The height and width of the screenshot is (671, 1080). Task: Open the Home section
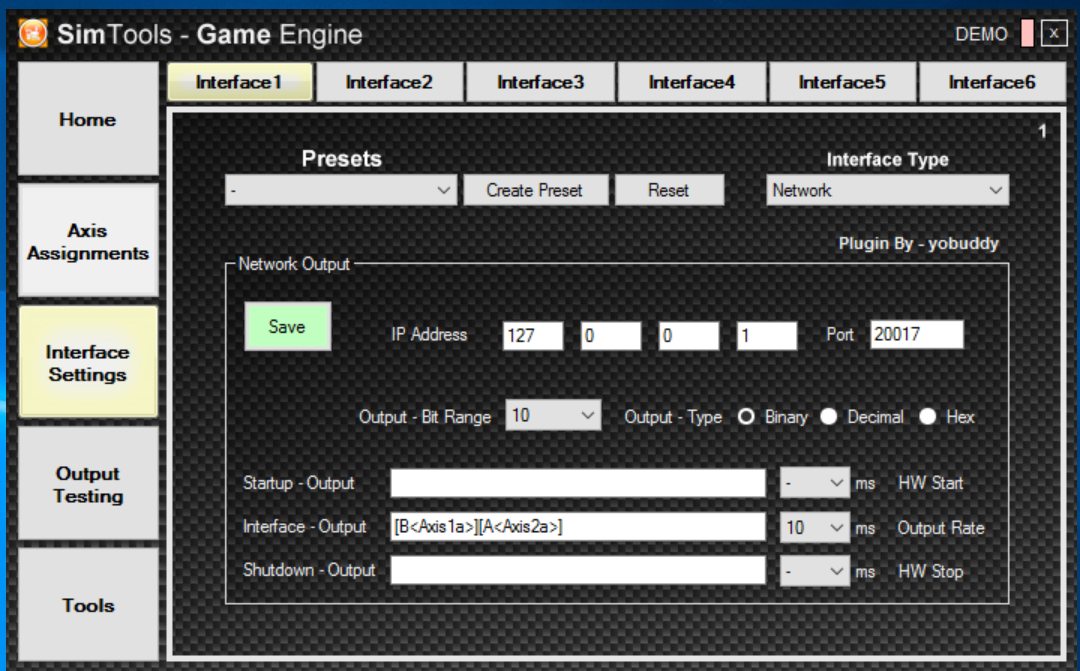pos(88,119)
